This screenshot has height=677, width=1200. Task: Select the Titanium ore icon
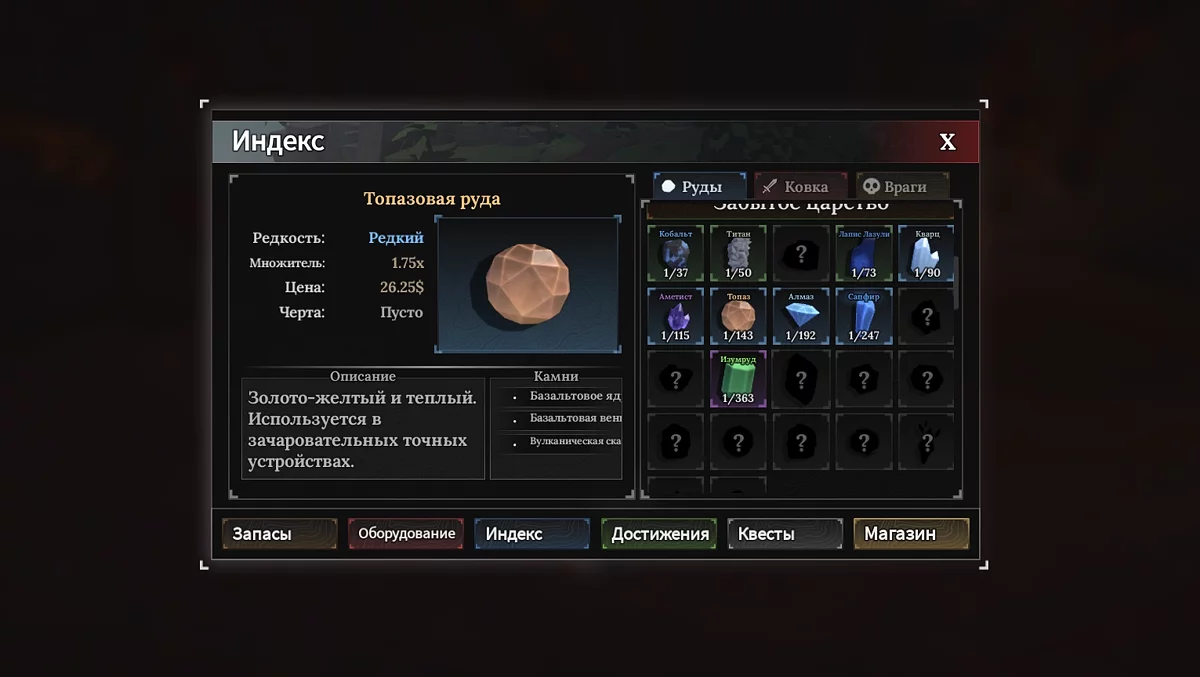(738, 254)
